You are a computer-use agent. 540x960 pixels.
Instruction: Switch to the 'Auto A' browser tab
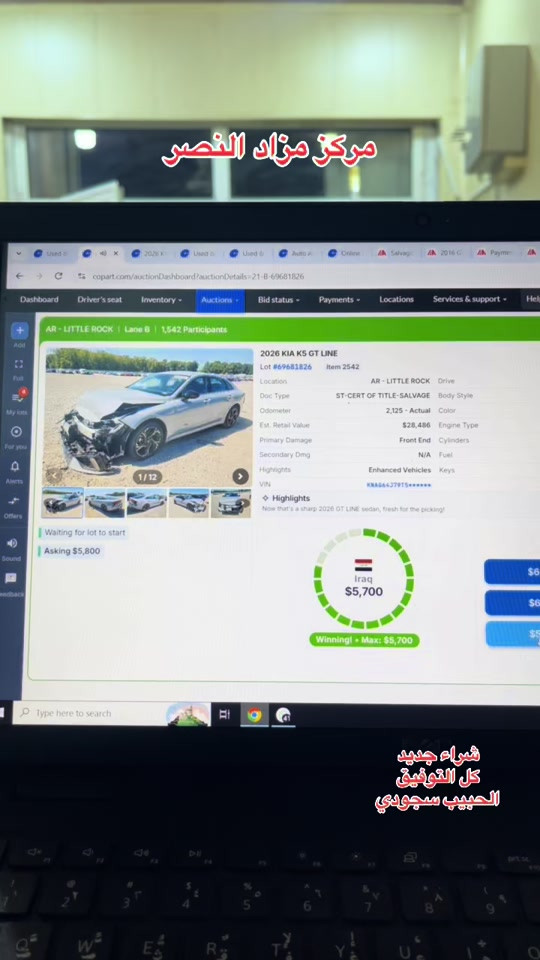(294, 253)
